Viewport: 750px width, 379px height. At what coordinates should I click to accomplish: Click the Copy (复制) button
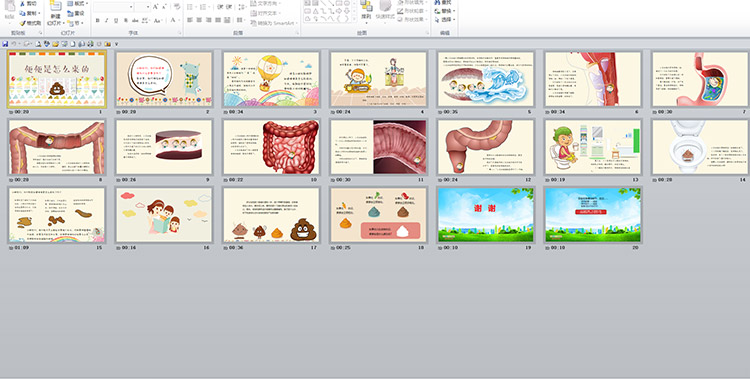coord(31,13)
